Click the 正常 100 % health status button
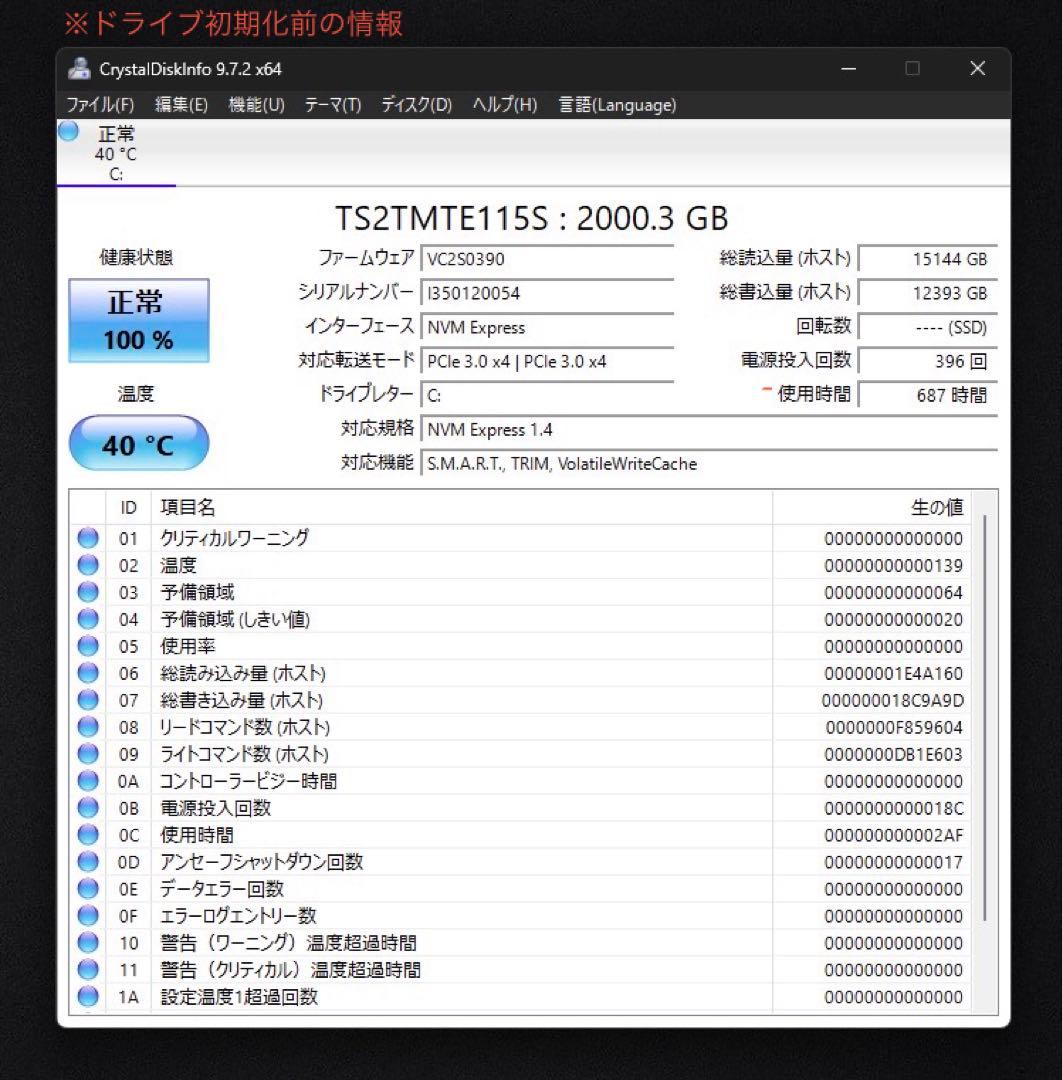This screenshot has height=1080, width=1062. tap(138, 320)
